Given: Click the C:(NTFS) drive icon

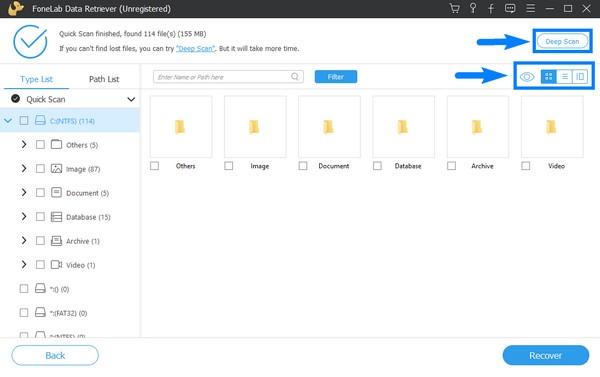Looking at the screenshot, I should [40, 121].
